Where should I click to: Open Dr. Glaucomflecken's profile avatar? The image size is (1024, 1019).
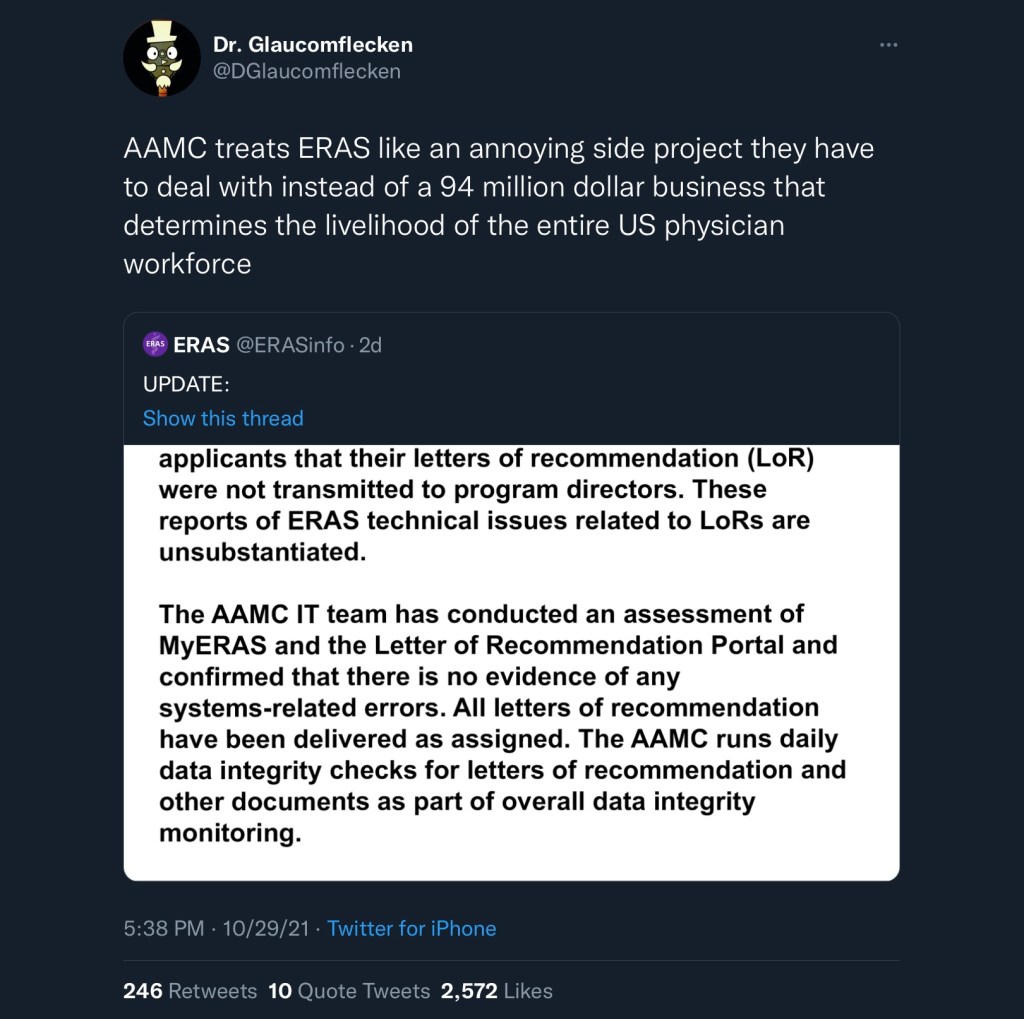coord(162,58)
